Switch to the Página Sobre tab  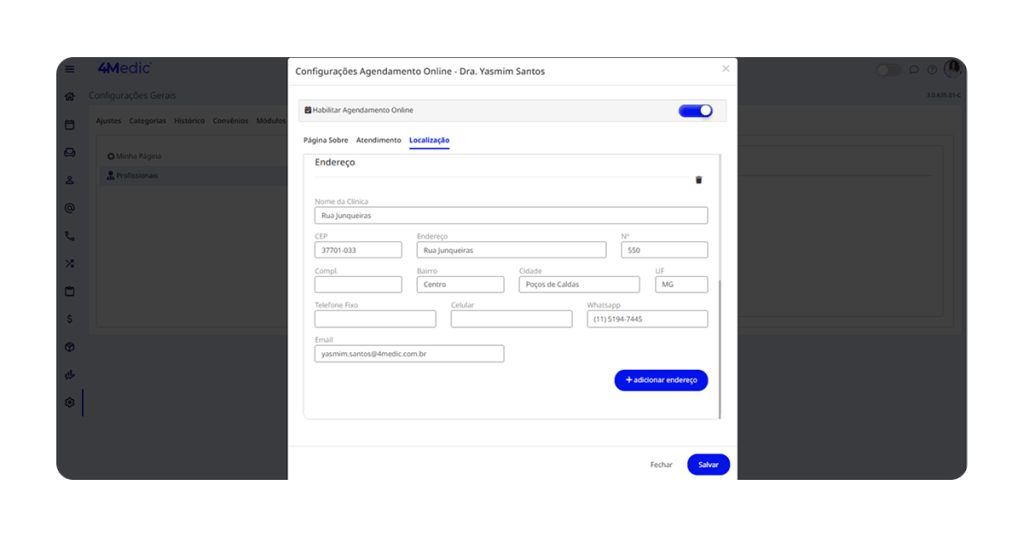[326, 140]
